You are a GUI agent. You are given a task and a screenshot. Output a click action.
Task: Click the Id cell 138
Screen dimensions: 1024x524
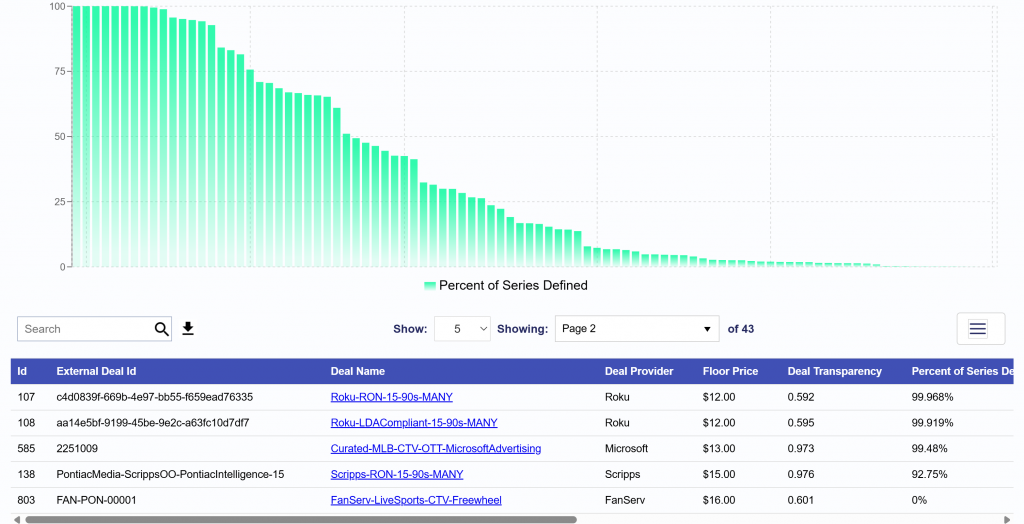click(26, 474)
